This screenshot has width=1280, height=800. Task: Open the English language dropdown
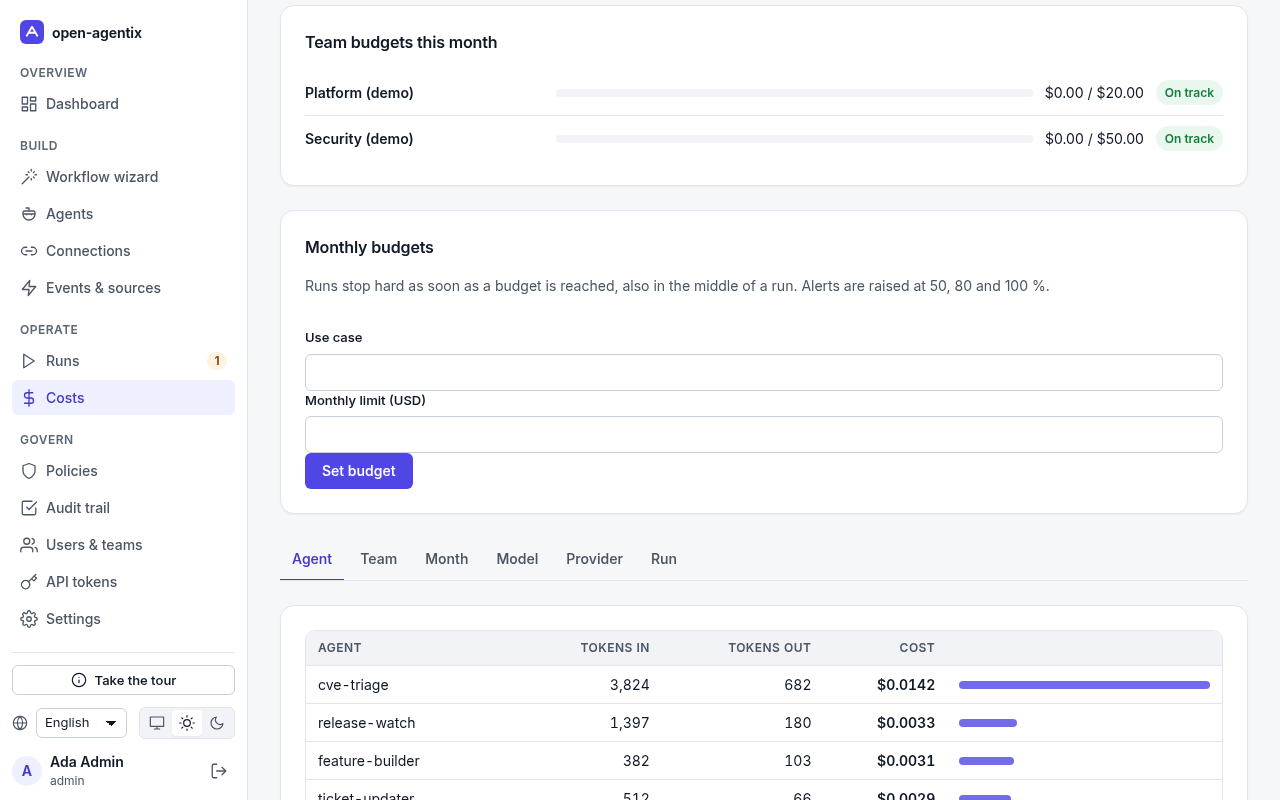(81, 723)
